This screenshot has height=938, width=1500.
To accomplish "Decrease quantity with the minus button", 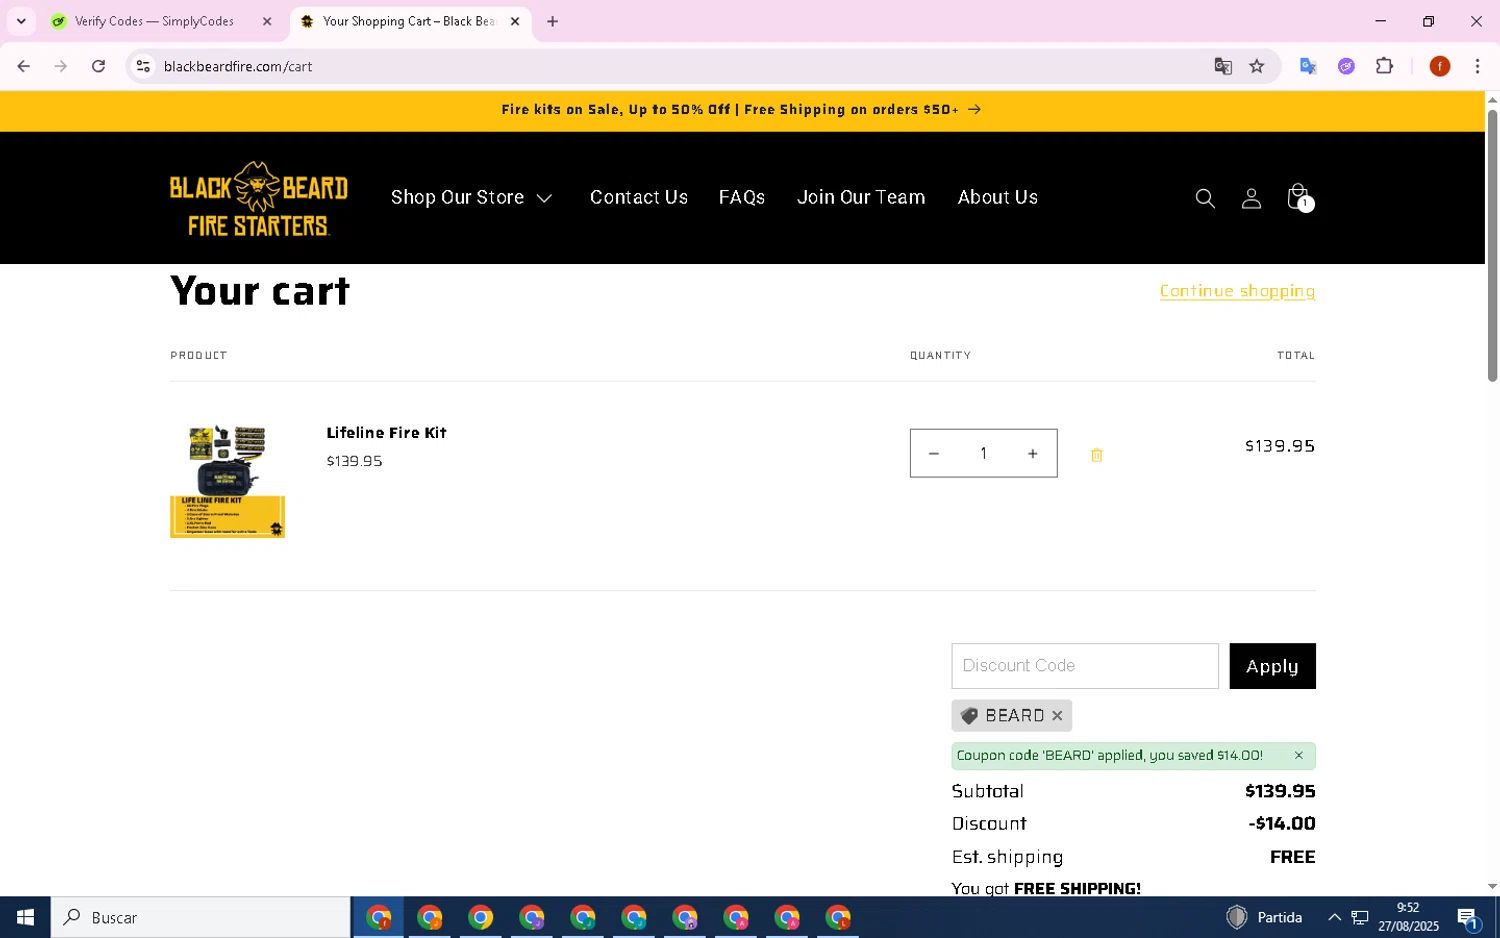I will 934,454.
